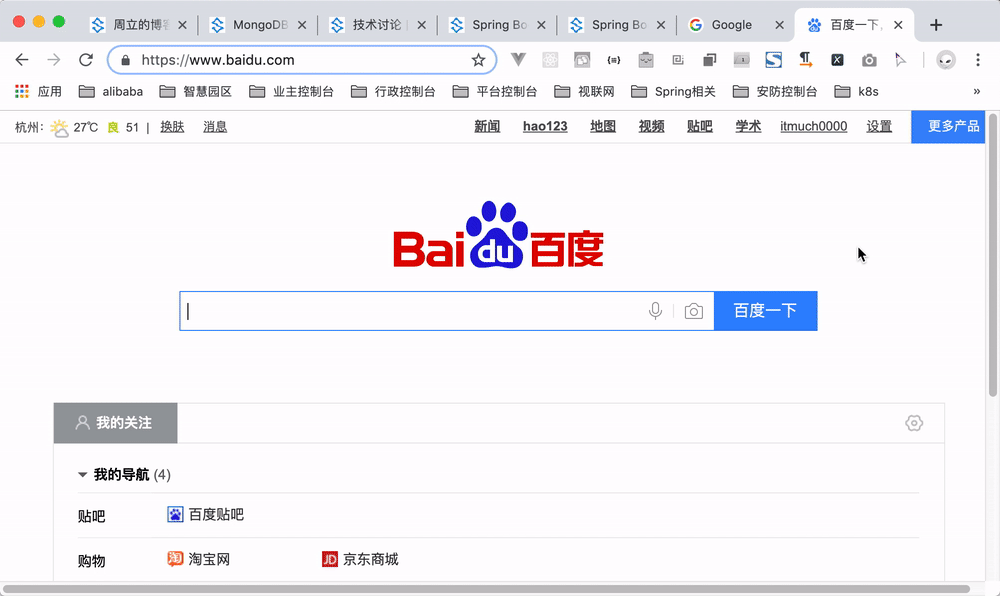Click the camera image search icon
The height and width of the screenshot is (596, 1000).
(x=693, y=311)
